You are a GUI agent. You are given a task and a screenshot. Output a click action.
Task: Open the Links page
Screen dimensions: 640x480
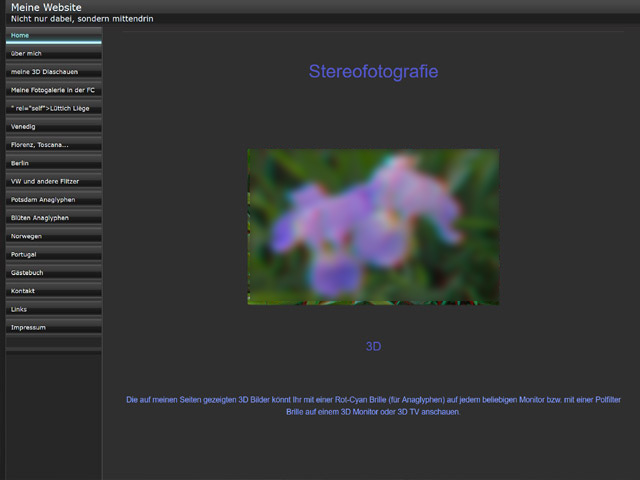(52, 309)
